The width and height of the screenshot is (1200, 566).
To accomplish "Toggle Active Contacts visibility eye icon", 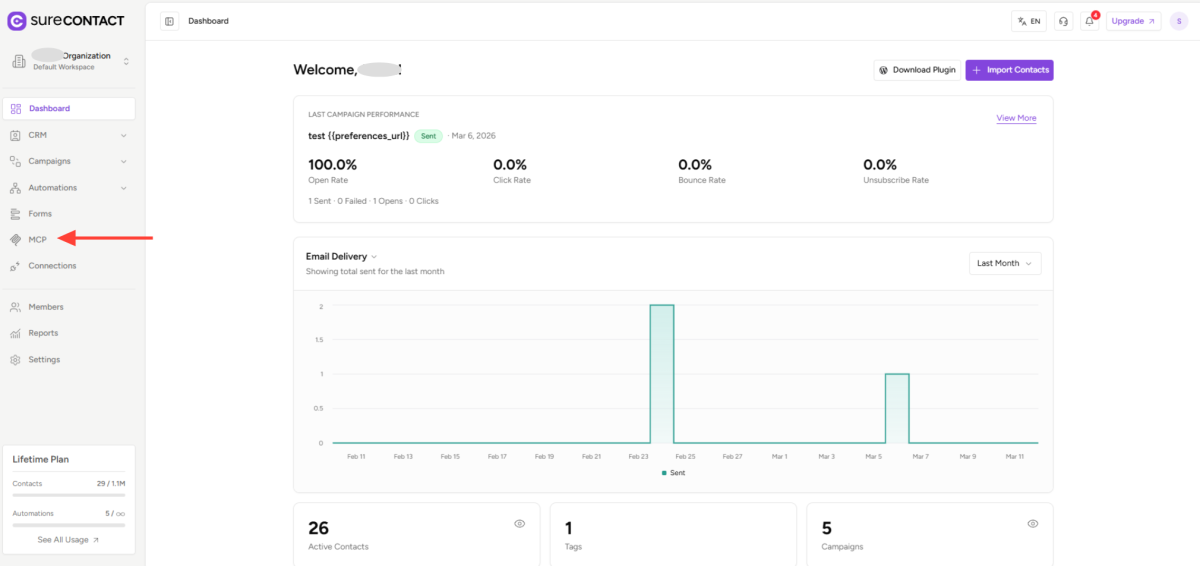I will point(519,524).
